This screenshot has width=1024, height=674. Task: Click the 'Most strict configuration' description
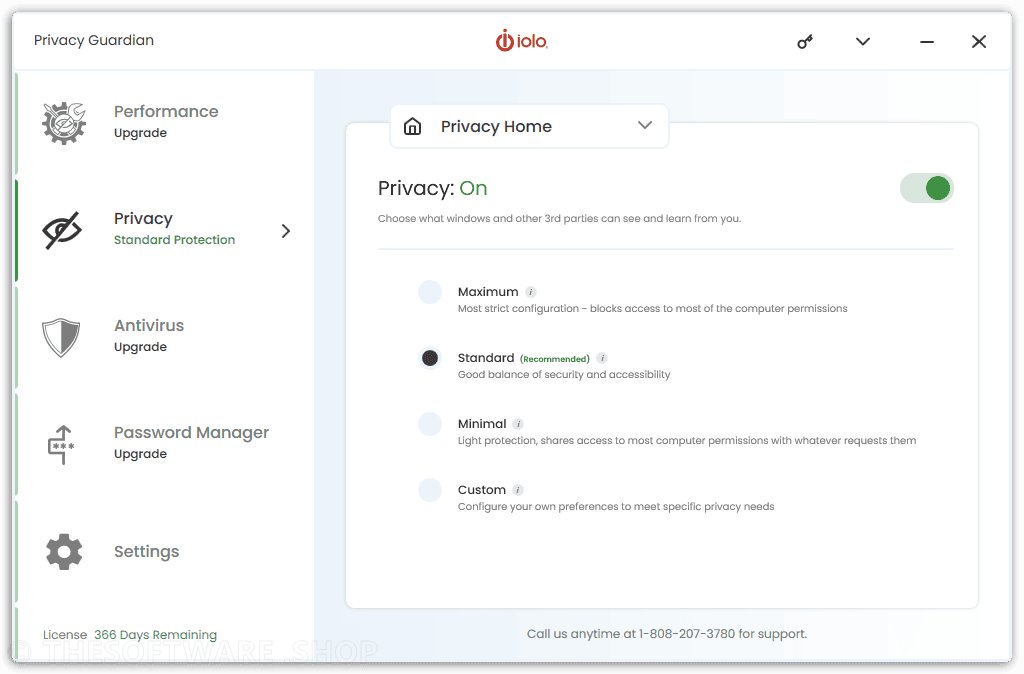[652, 309]
